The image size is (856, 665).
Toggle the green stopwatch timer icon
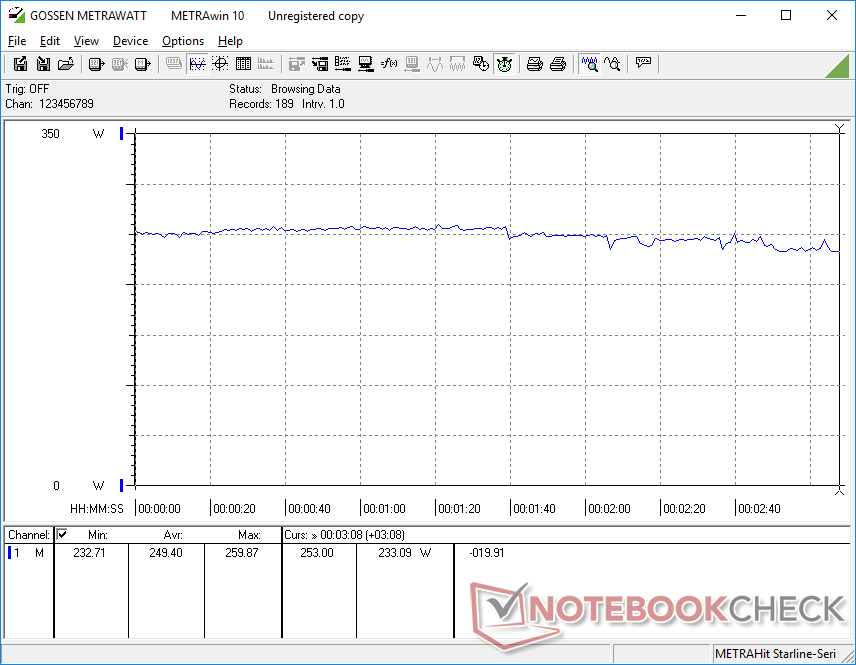click(504, 64)
